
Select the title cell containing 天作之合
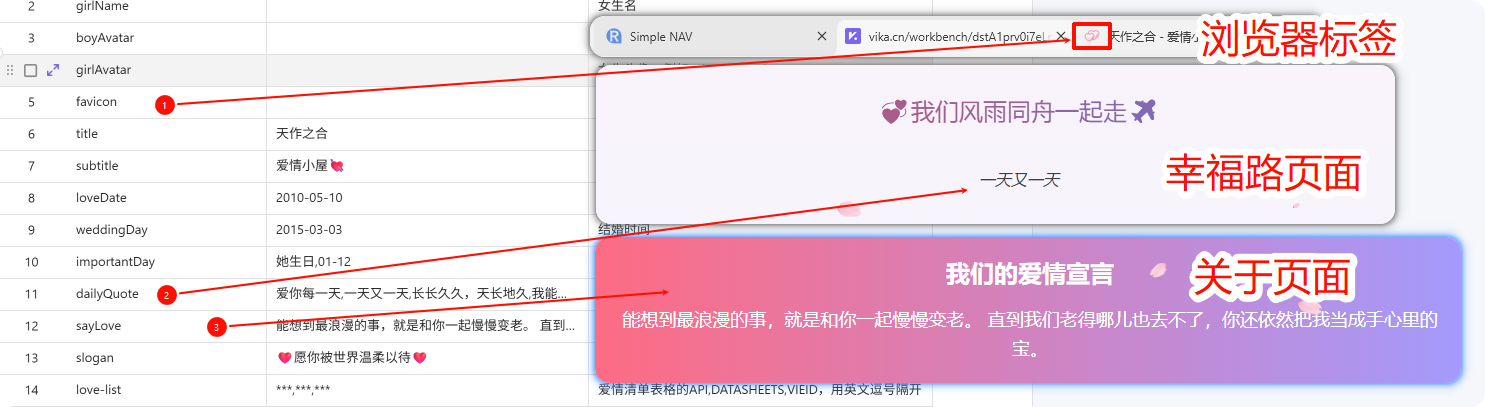[302, 134]
